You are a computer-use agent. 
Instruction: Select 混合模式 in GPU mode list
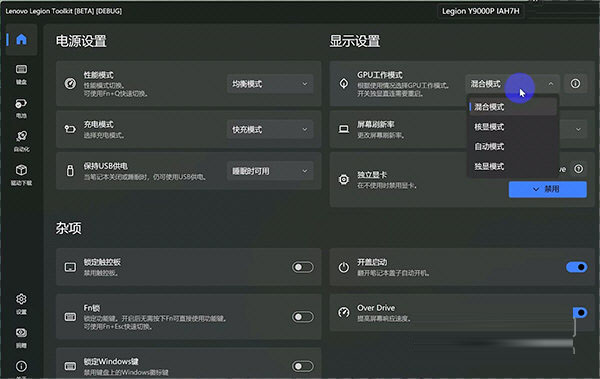click(513, 107)
